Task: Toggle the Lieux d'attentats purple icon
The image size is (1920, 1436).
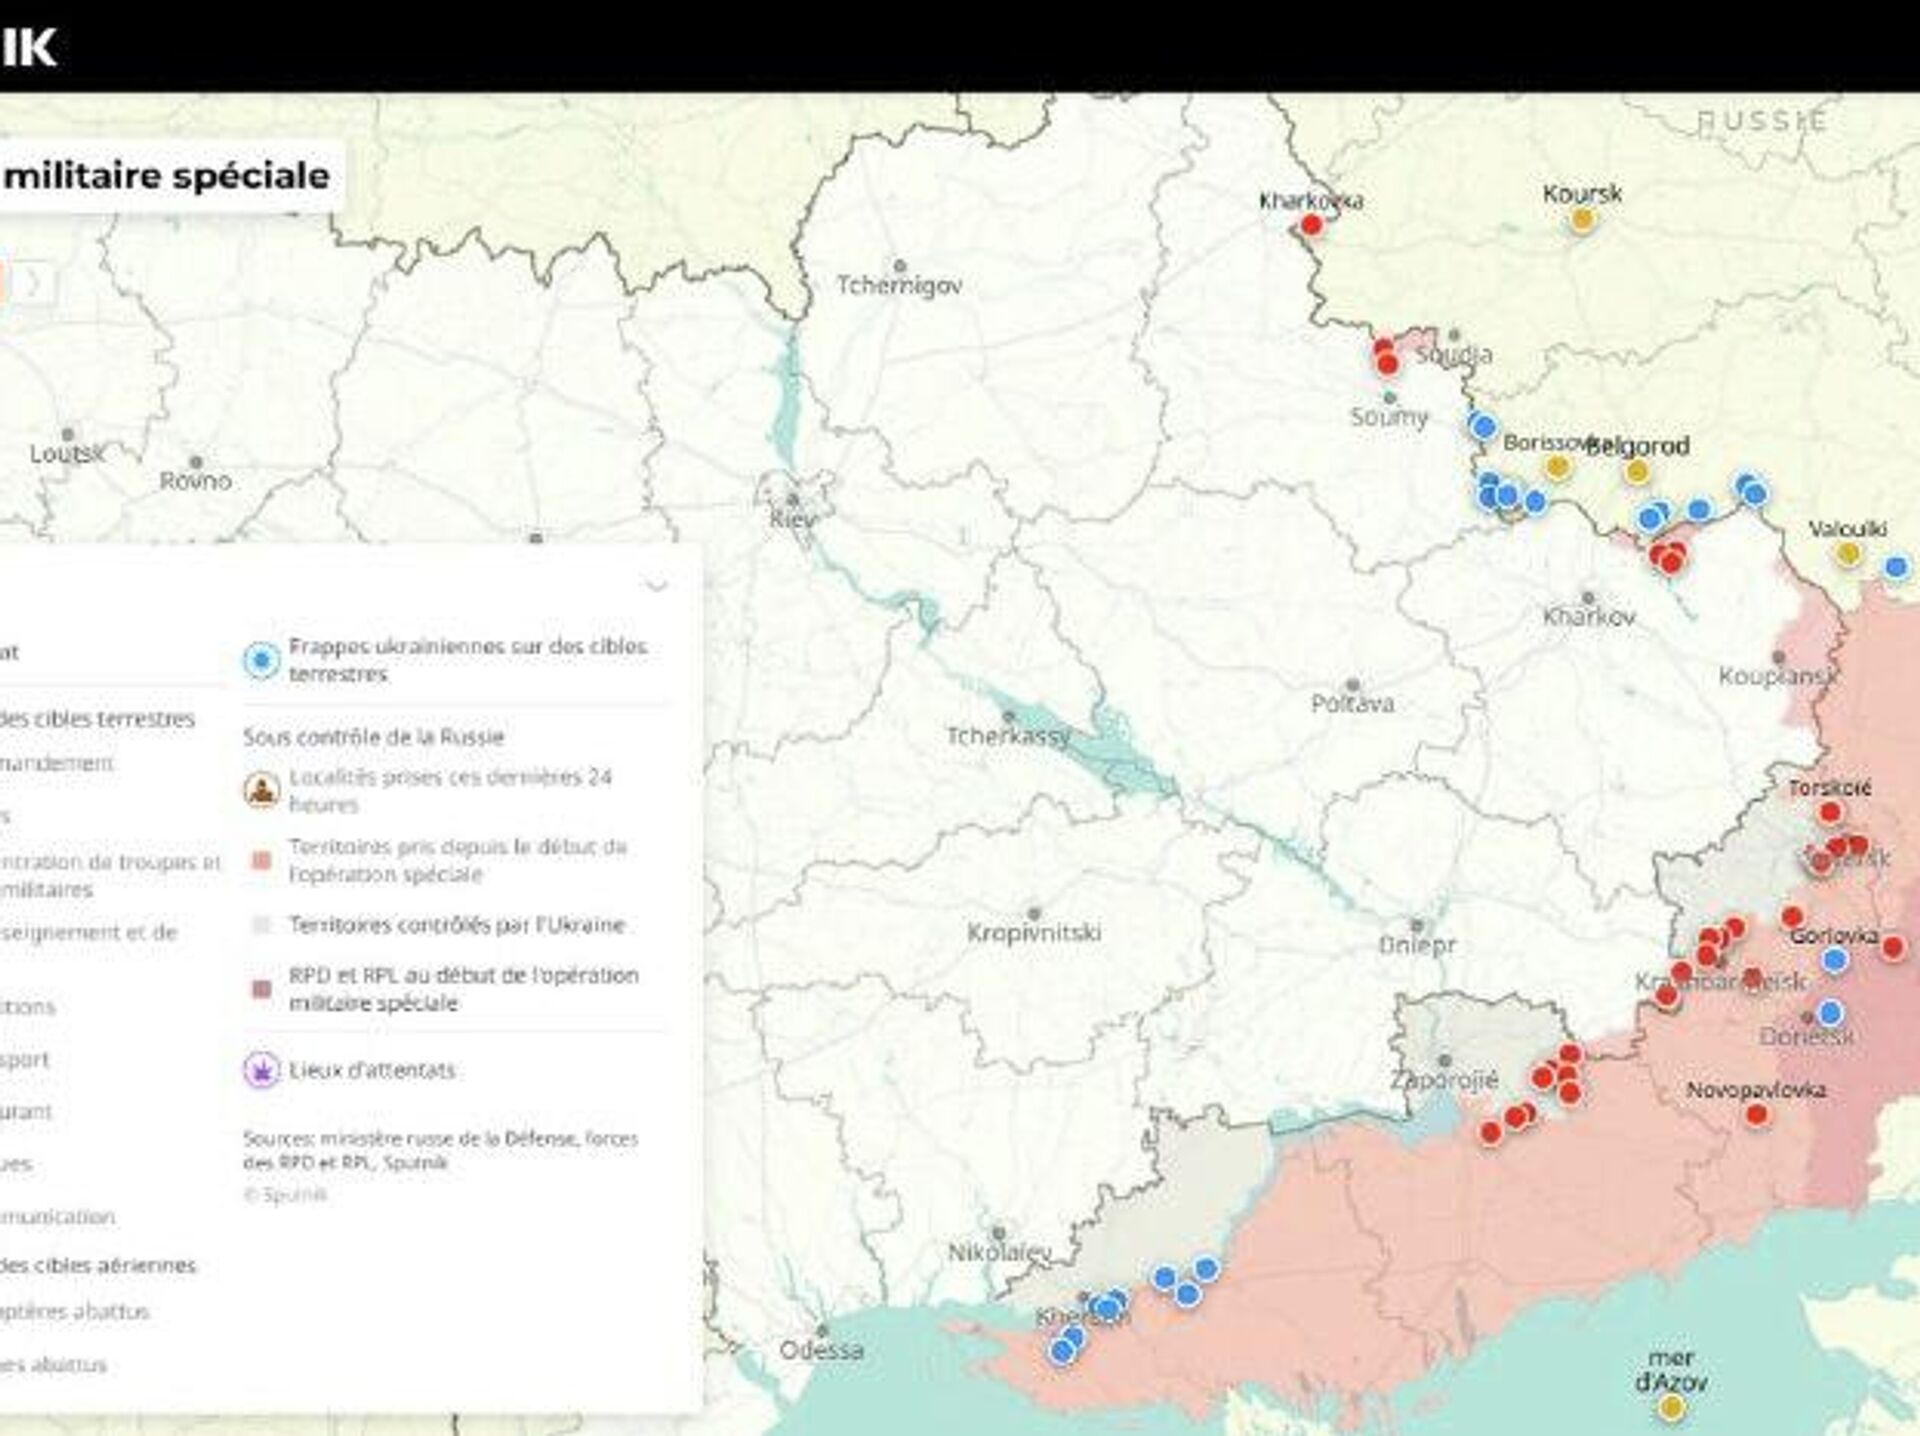Action: [x=262, y=1070]
